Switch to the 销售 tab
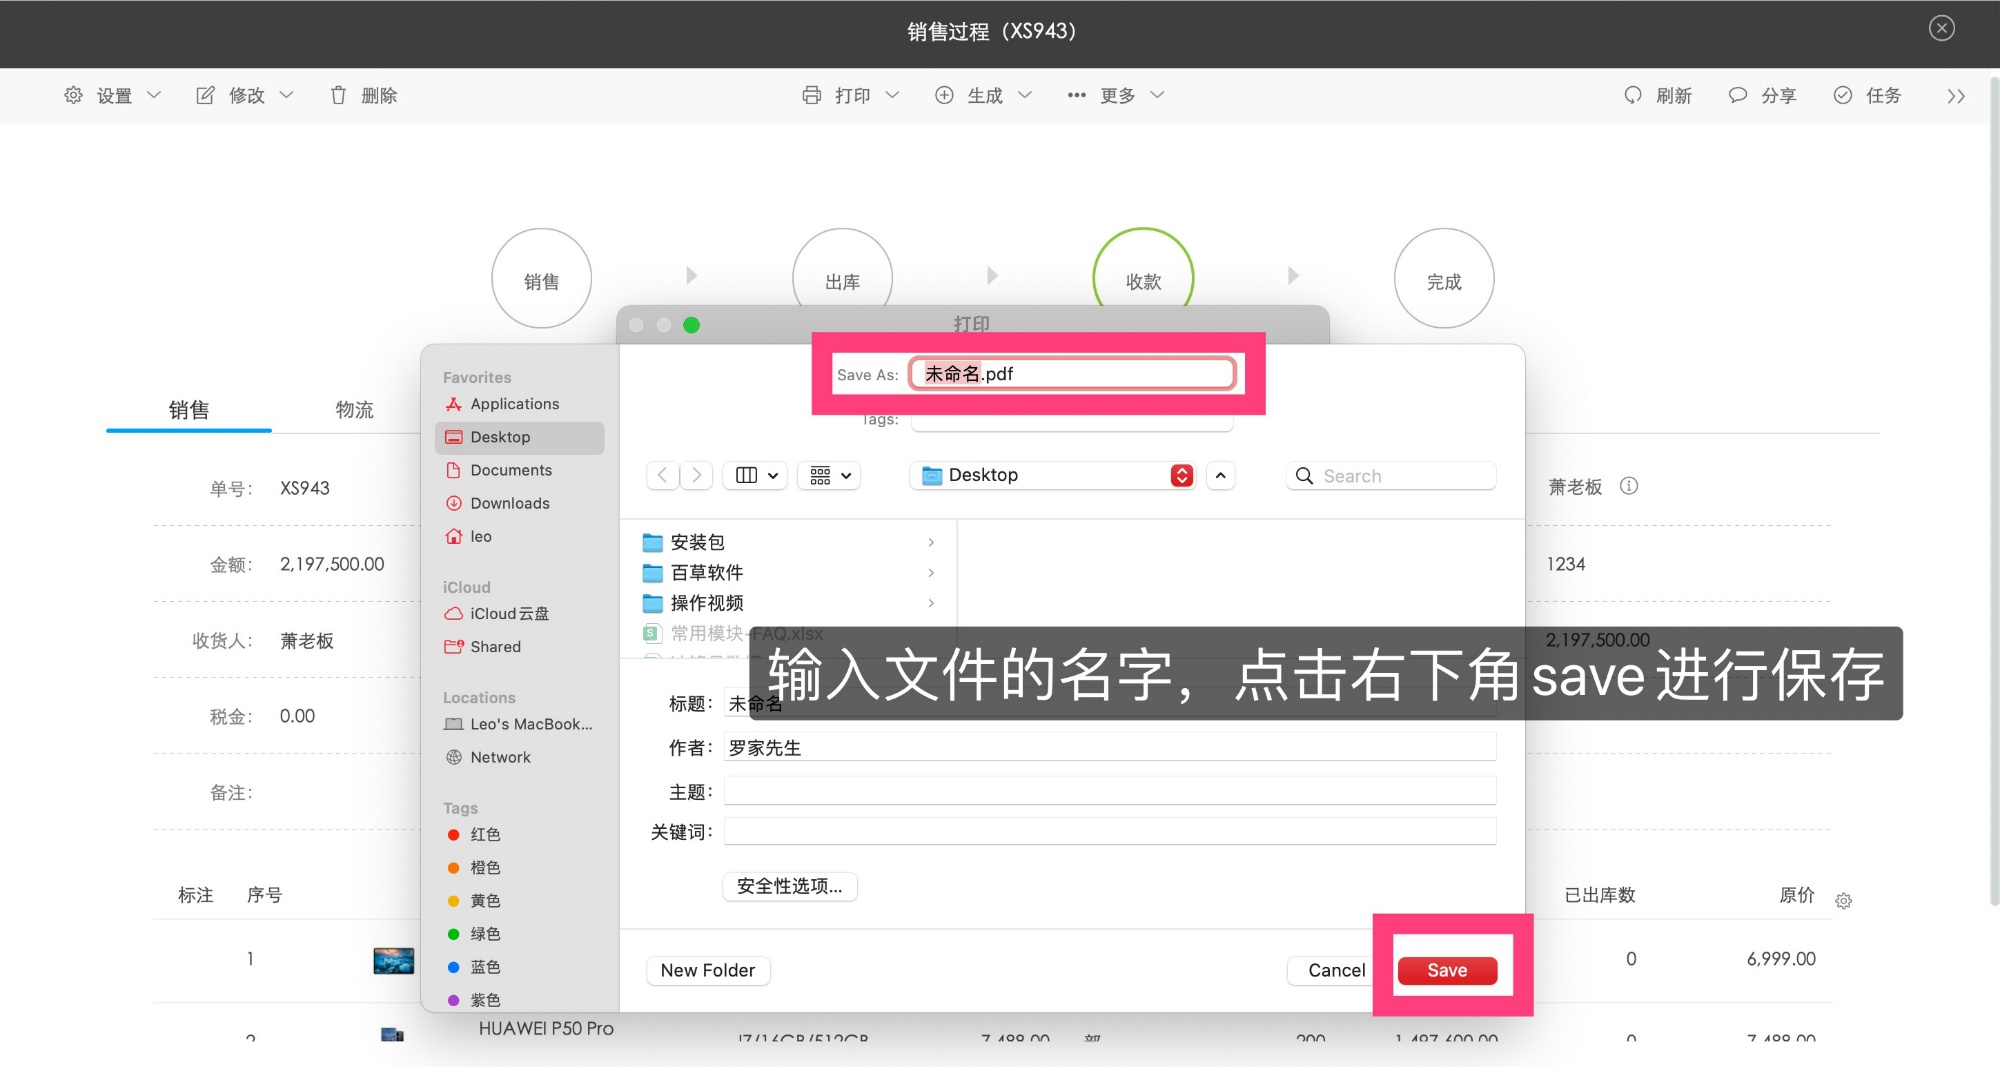 pos(187,409)
